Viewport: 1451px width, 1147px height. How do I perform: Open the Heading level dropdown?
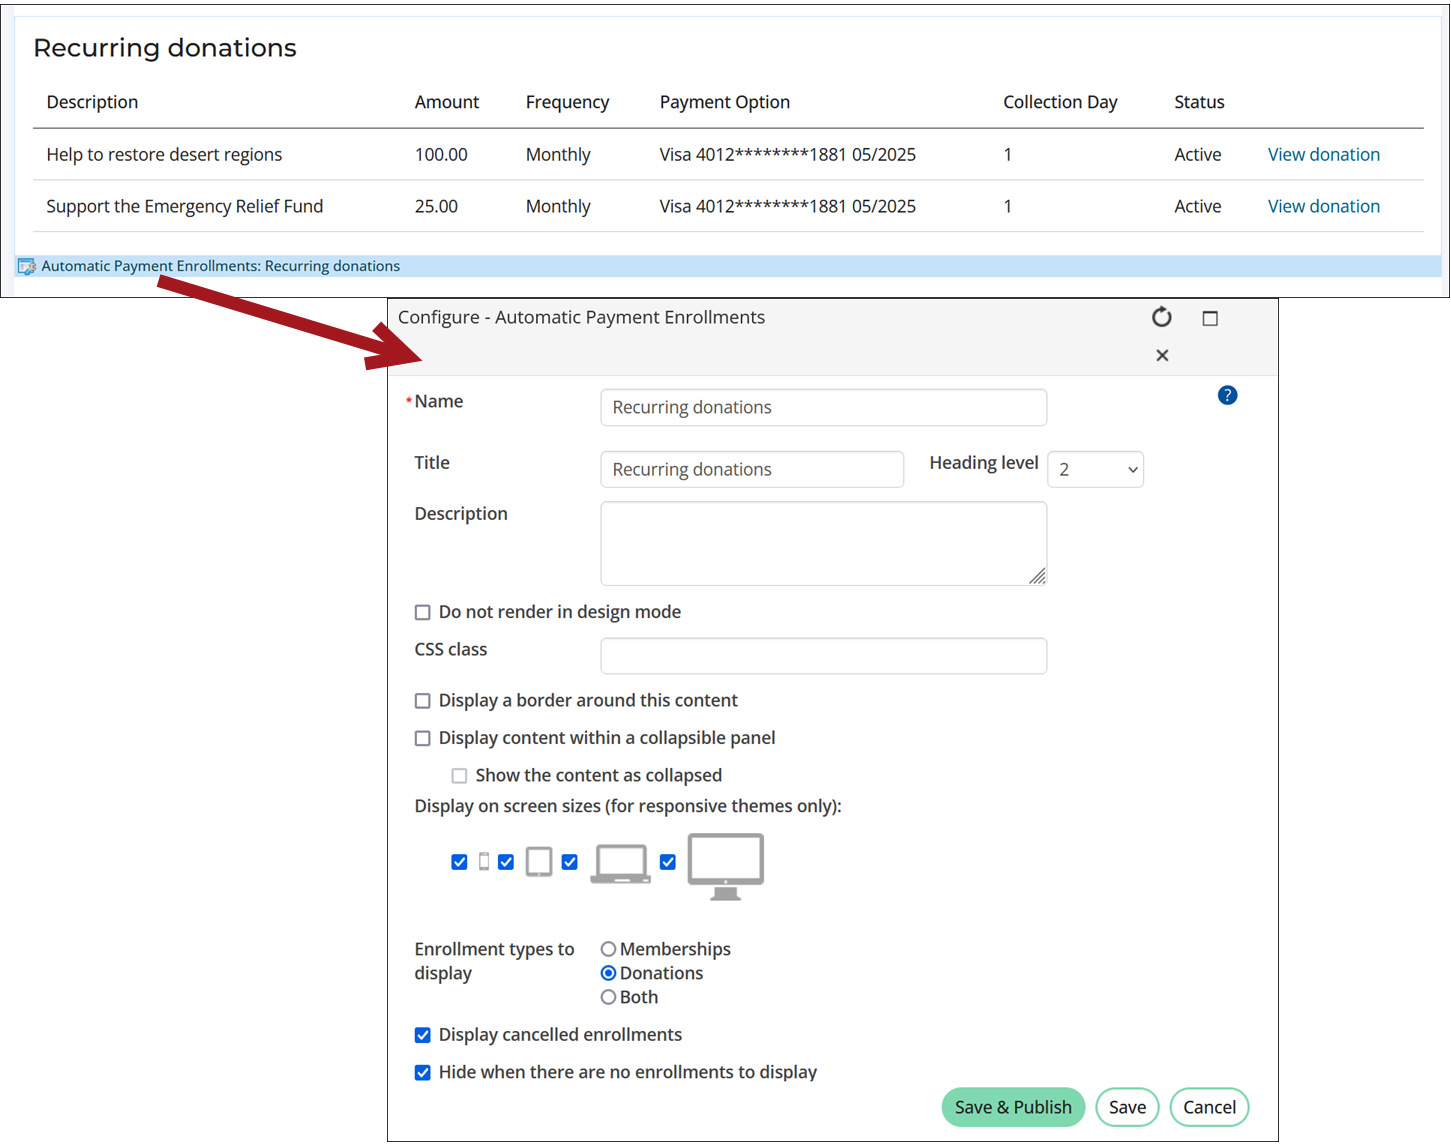1095,469
